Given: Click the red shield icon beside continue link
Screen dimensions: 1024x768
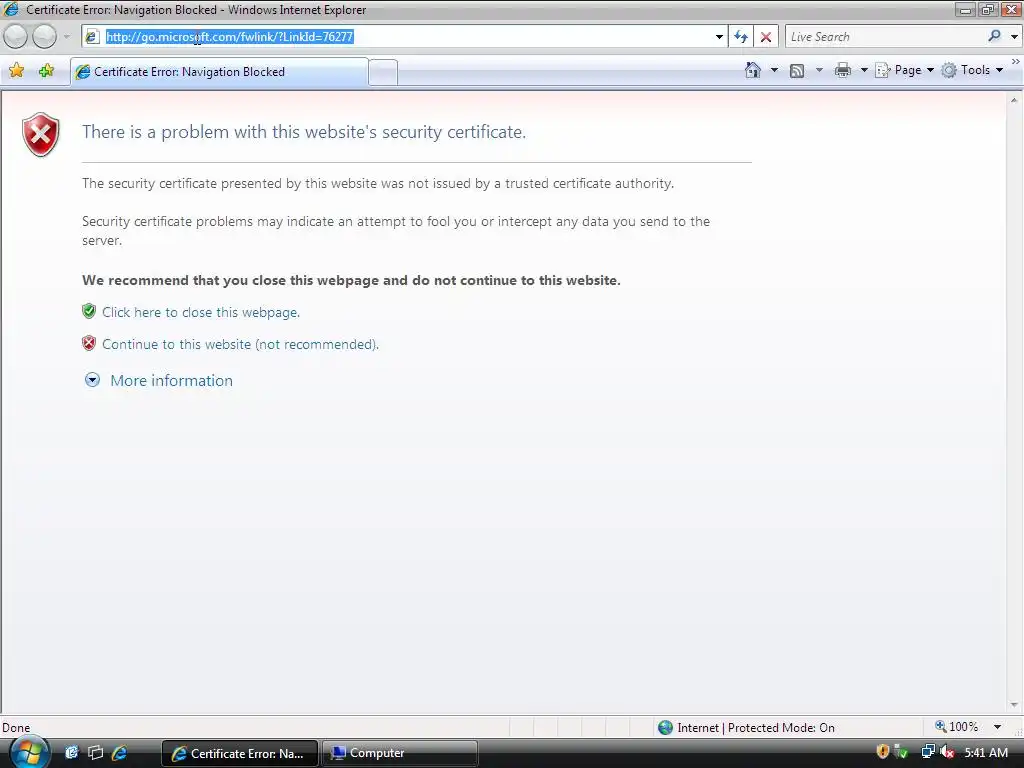Looking at the screenshot, I should 89,343.
